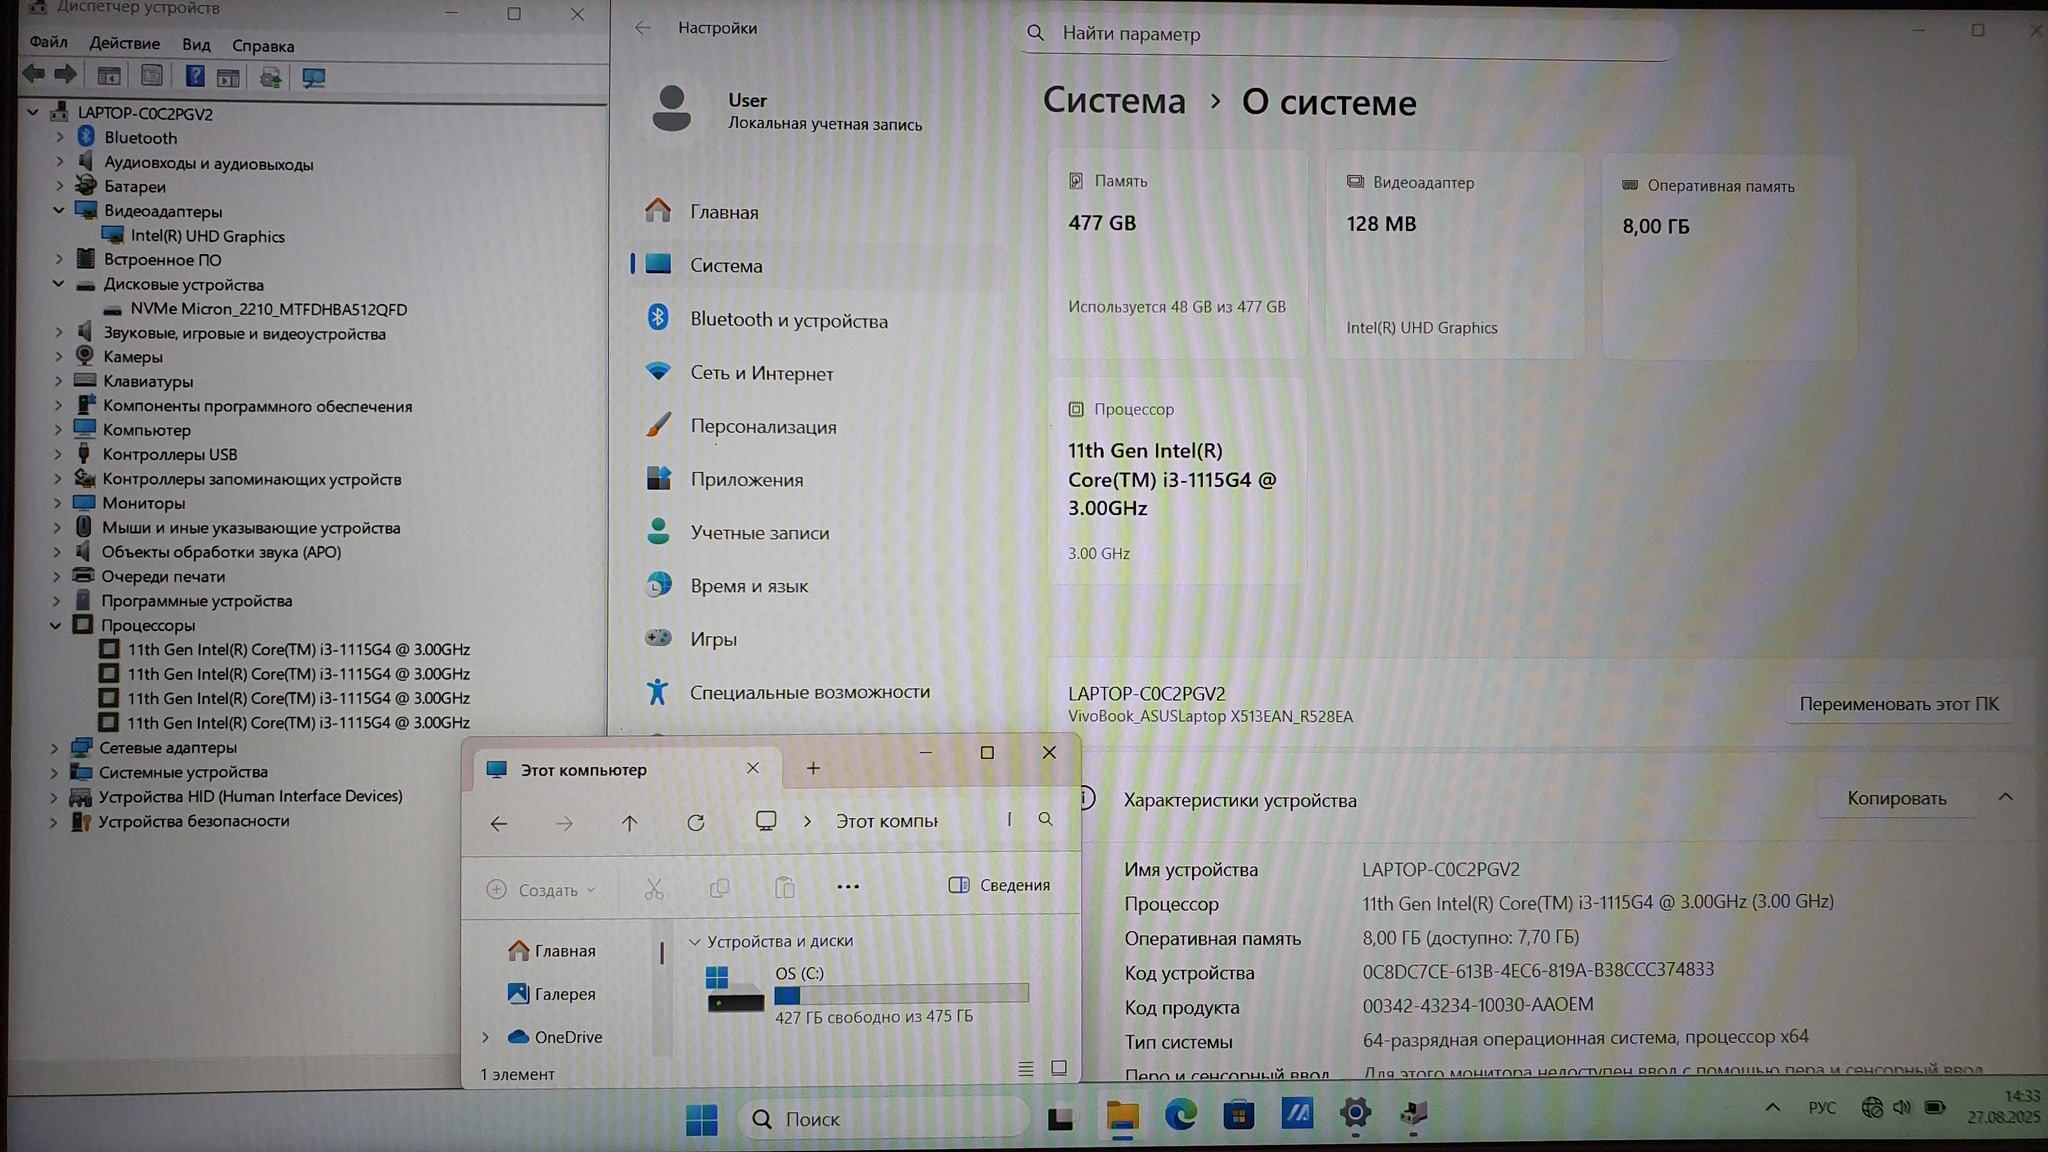The height and width of the screenshot is (1152, 2048).
Task: Select Персонализация in the Settings sidebar
Action: tap(762, 426)
